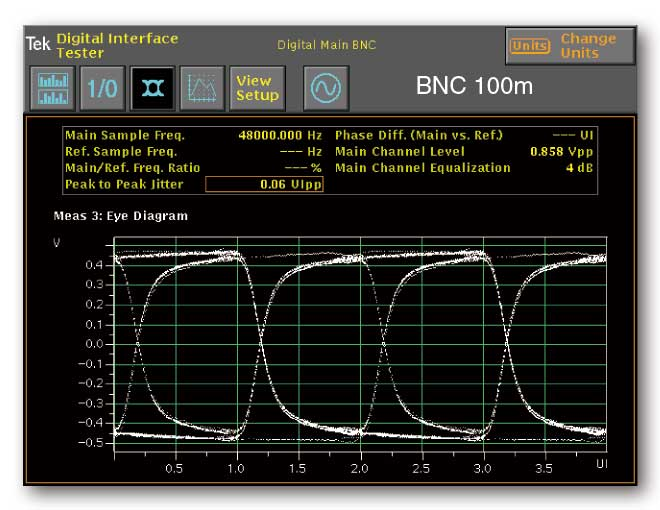Click the 48000.000 Hz value
This screenshot has width=660, height=510.
(280, 135)
